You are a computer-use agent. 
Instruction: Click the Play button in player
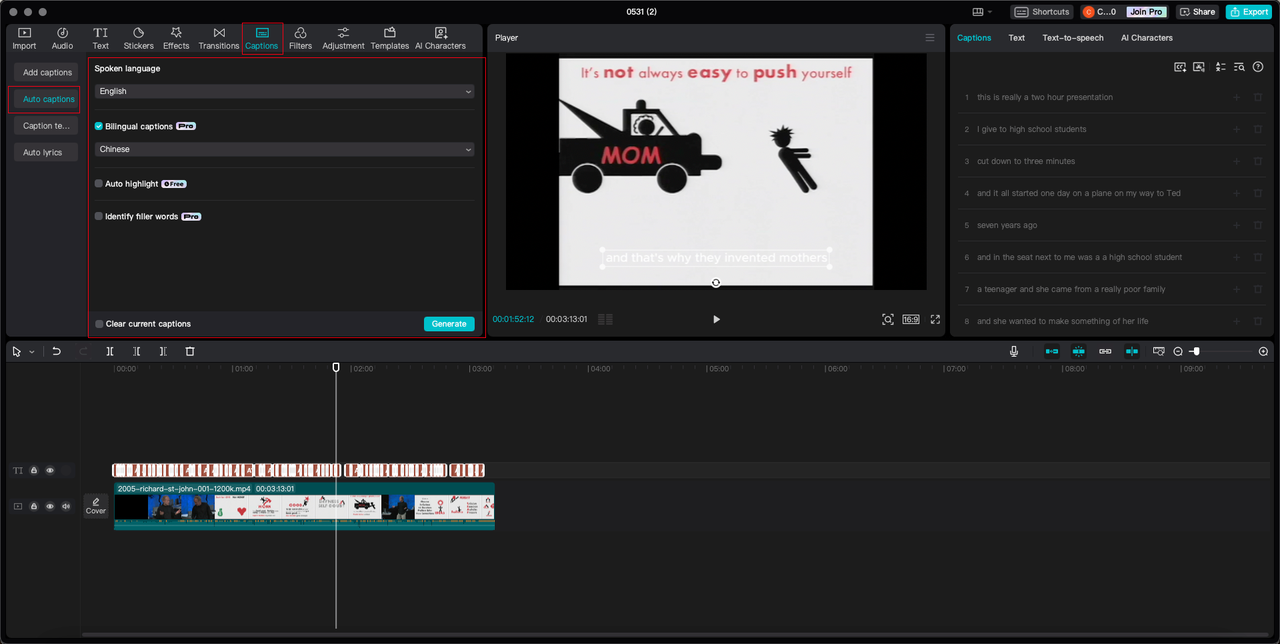click(x=716, y=319)
